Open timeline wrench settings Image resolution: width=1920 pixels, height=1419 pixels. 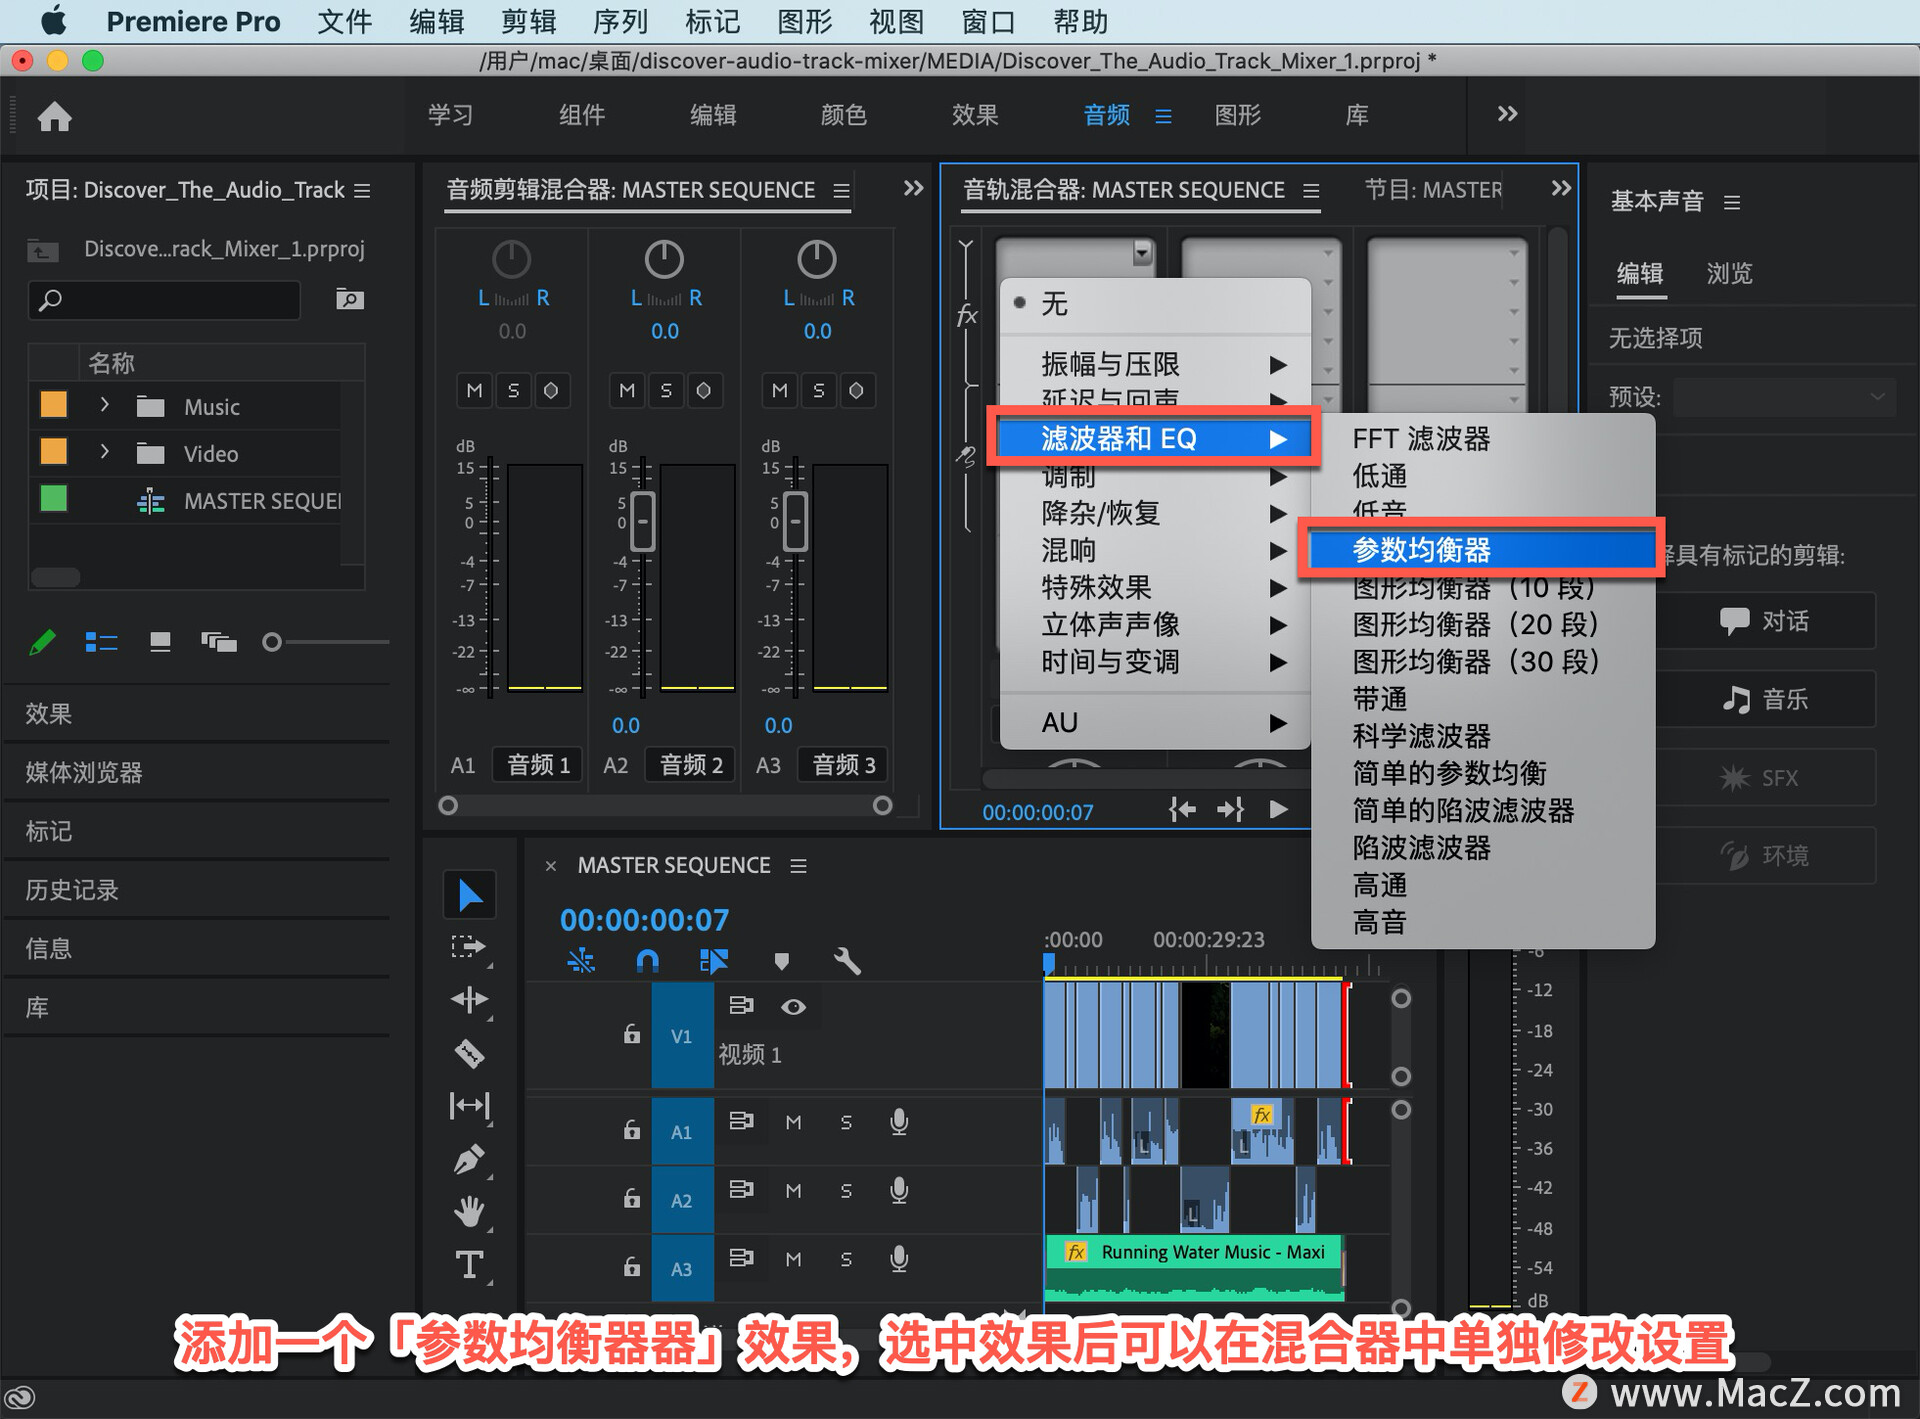846,961
